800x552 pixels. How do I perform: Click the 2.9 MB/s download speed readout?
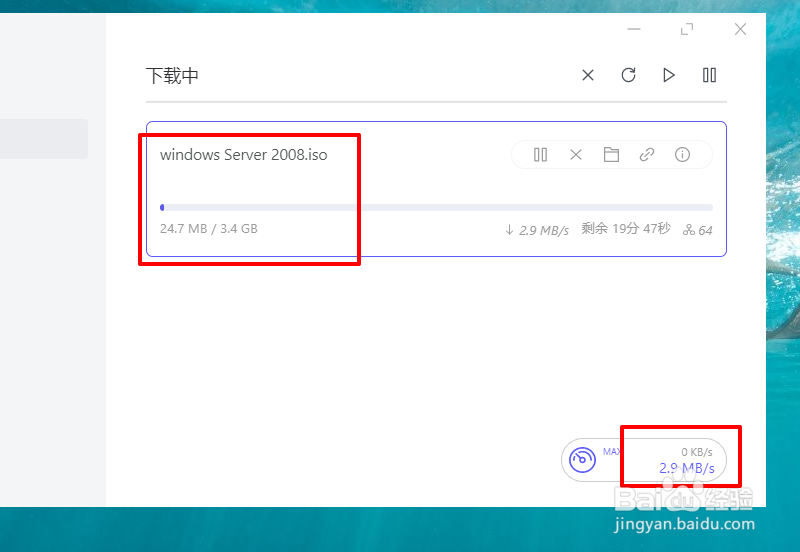(687, 468)
